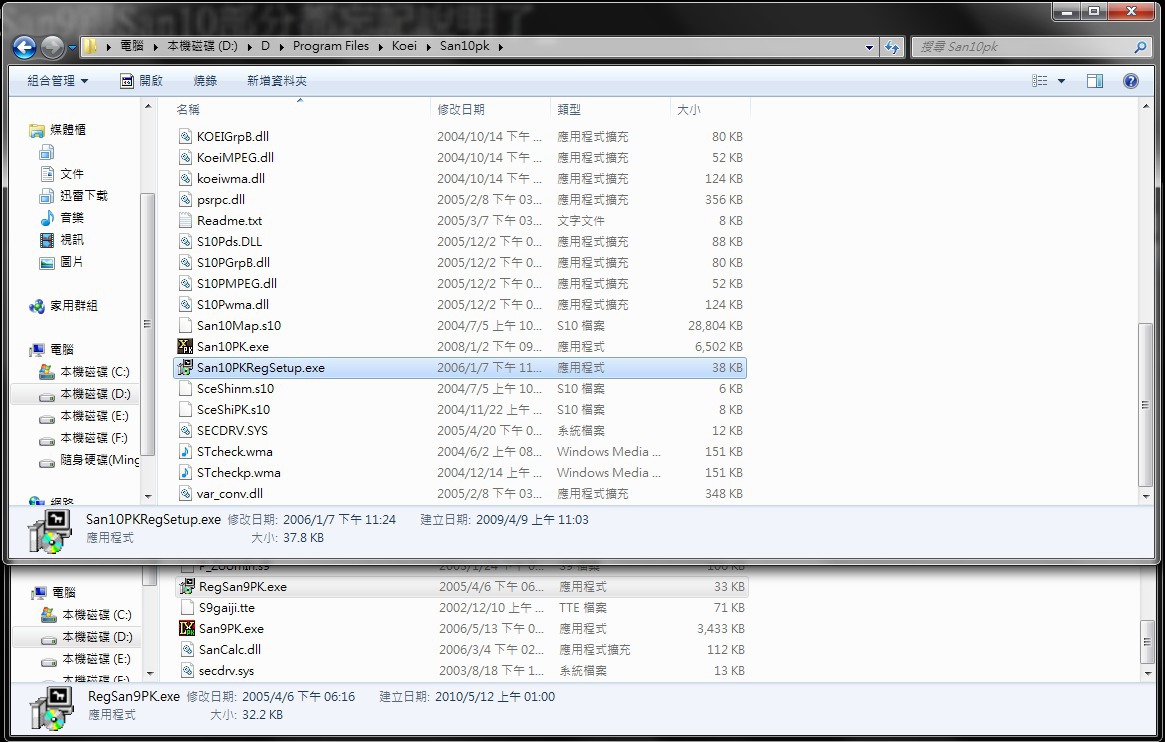Click secdrv.sys icon in back window
The width and height of the screenshot is (1165, 742).
coord(187,671)
